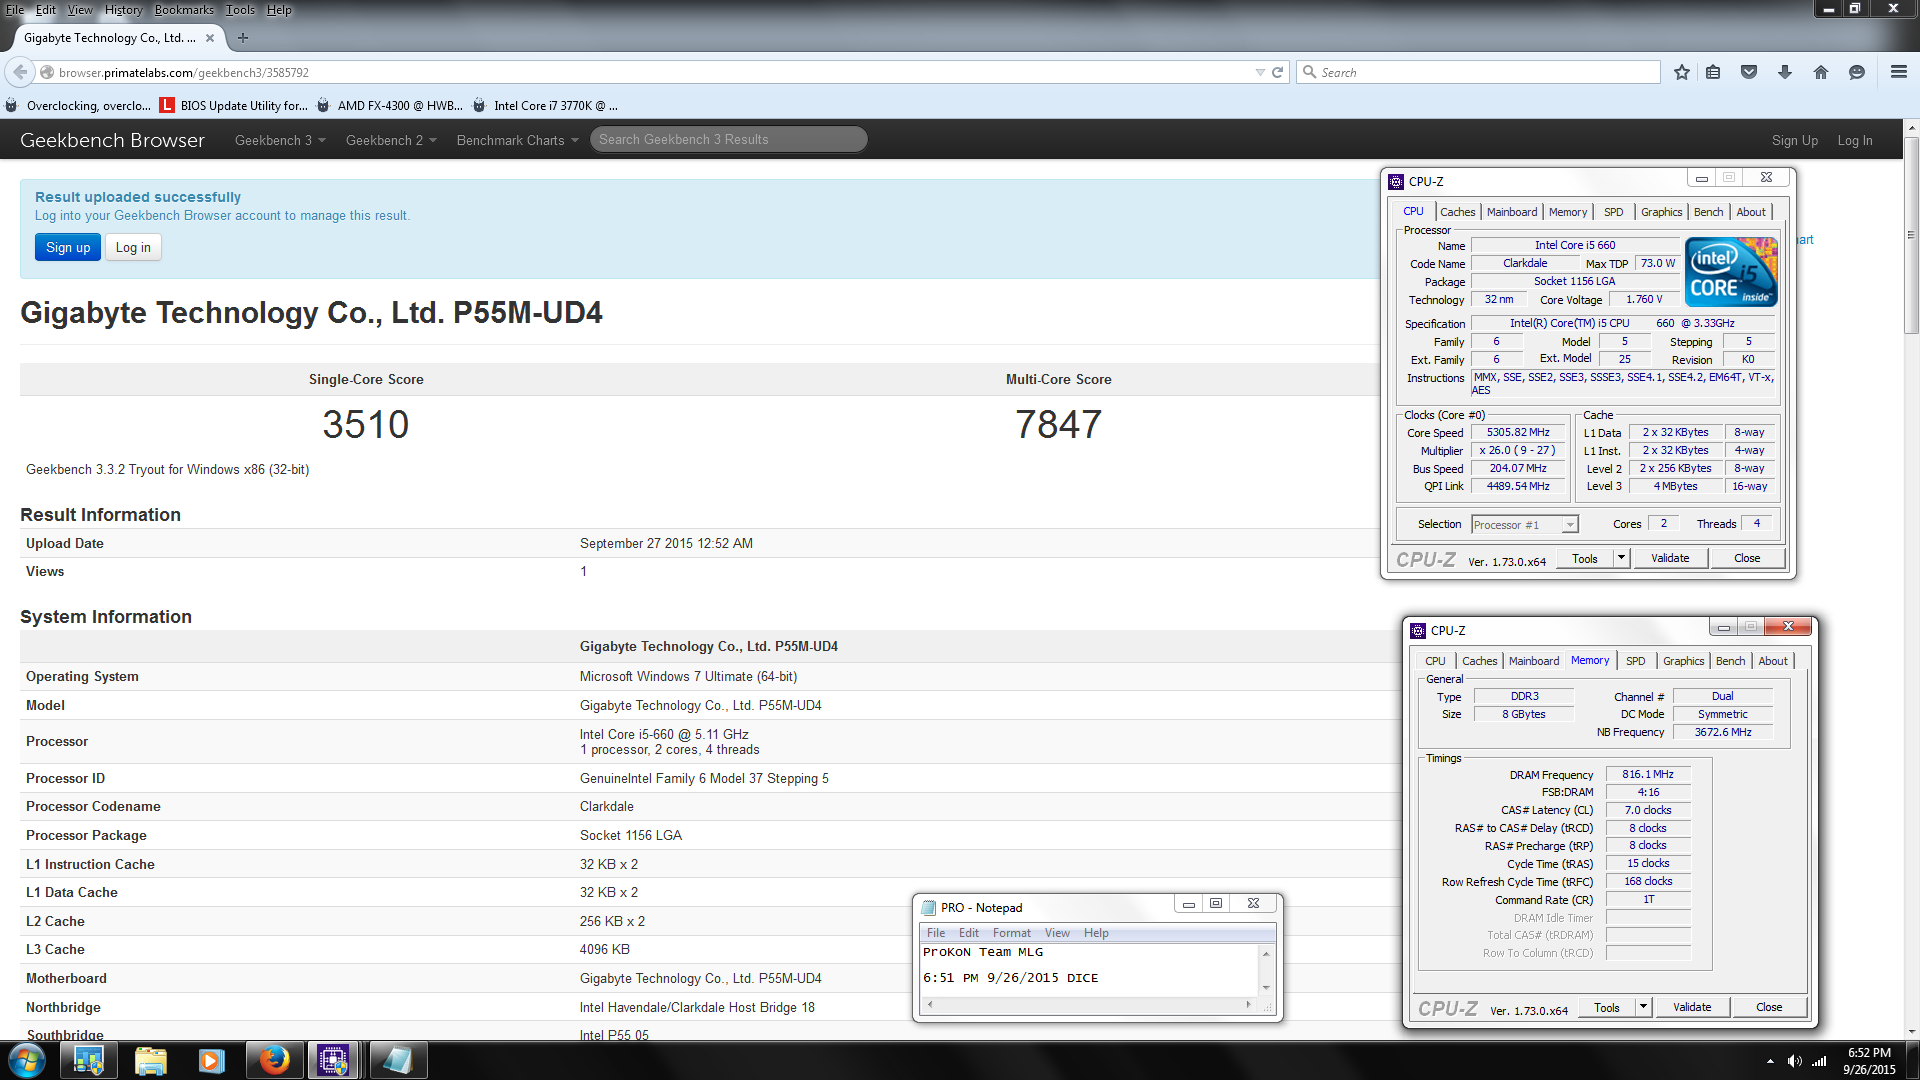This screenshot has height=1080, width=1920.
Task: Open the BIOS Update Utility bookmark
Action: point(234,105)
